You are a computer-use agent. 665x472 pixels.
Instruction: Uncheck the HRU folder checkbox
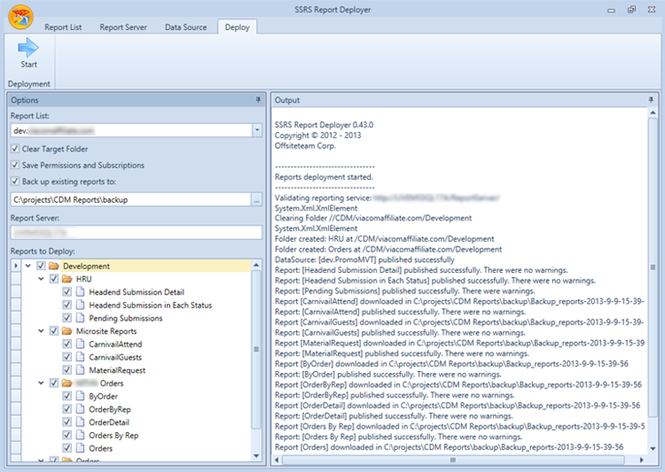[x=54, y=279]
